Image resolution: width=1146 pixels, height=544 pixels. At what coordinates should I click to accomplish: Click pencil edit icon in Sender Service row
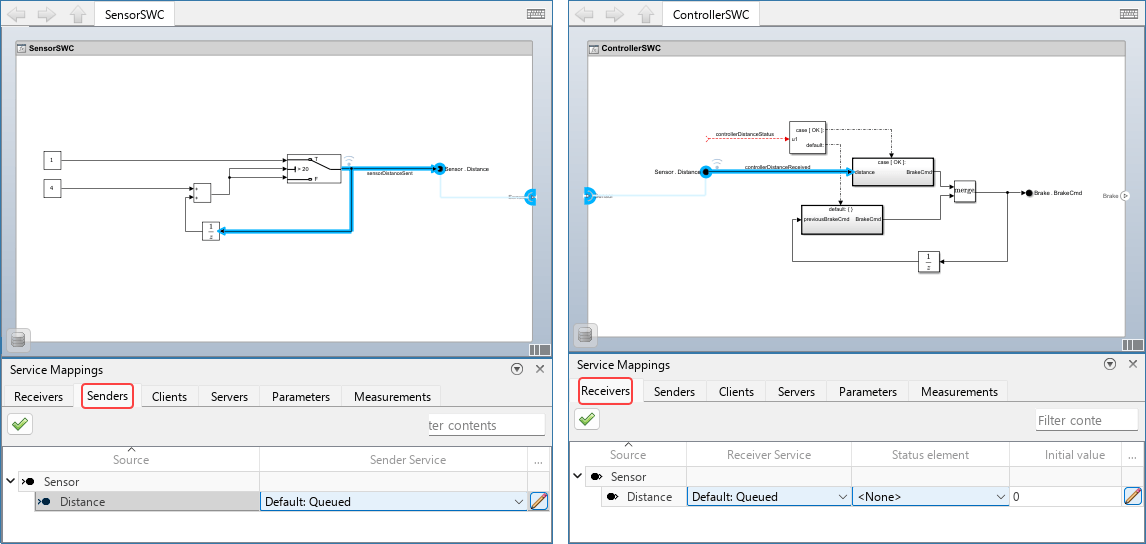539,501
